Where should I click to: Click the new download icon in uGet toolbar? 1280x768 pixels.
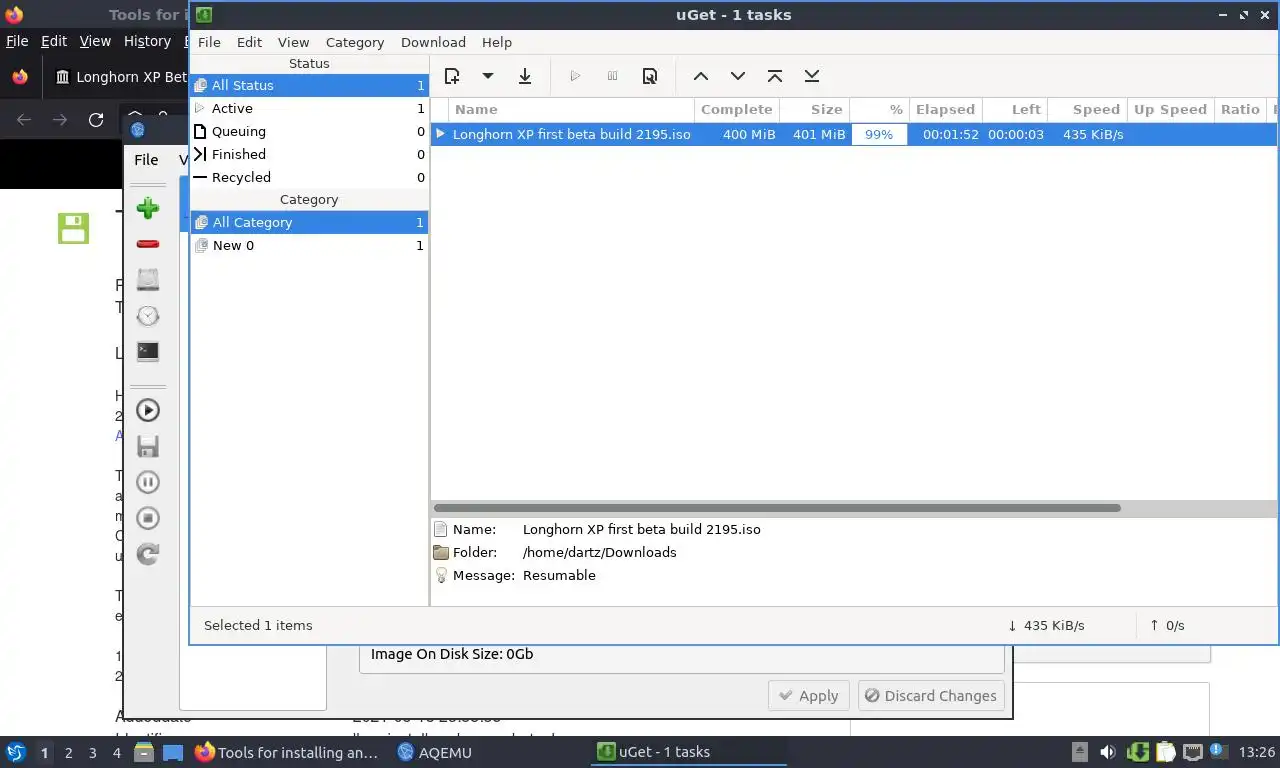[452, 76]
